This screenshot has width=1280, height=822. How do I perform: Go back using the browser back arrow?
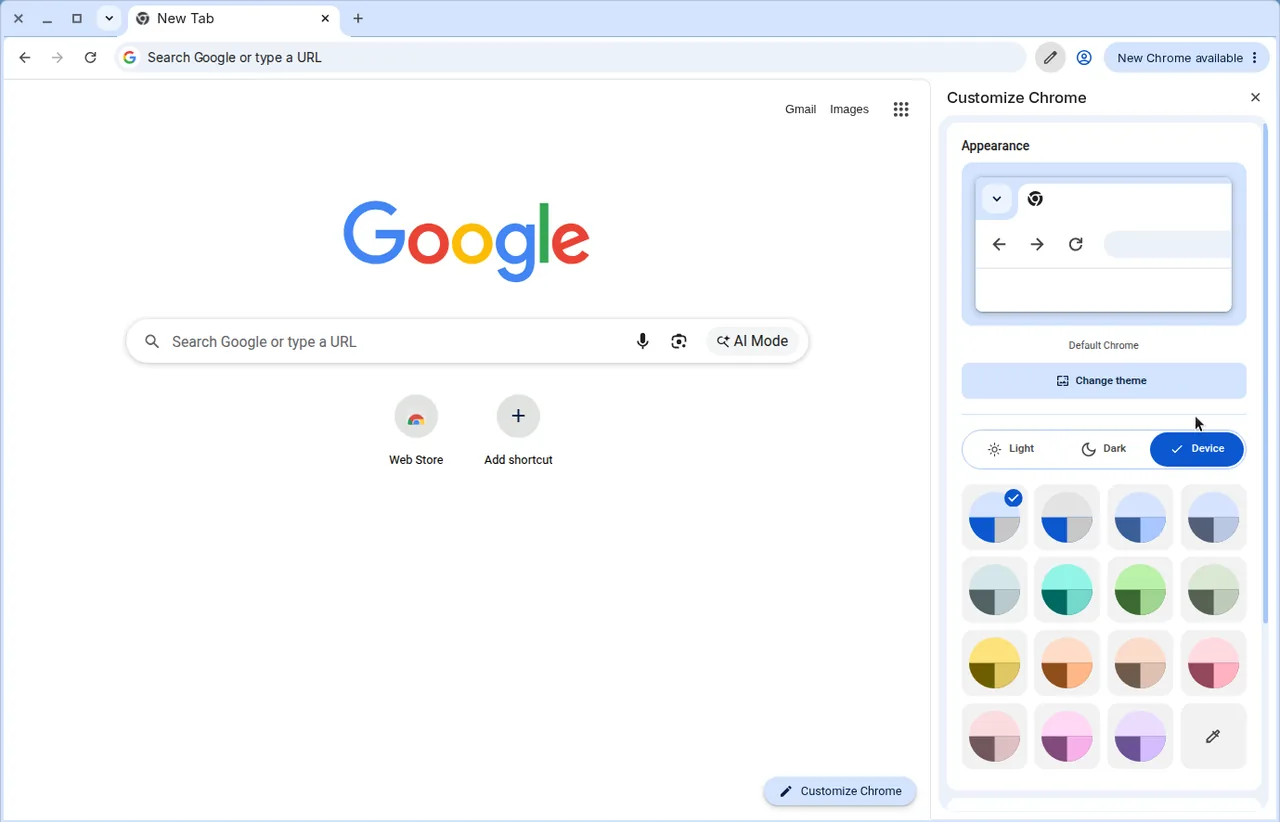[x=25, y=58]
